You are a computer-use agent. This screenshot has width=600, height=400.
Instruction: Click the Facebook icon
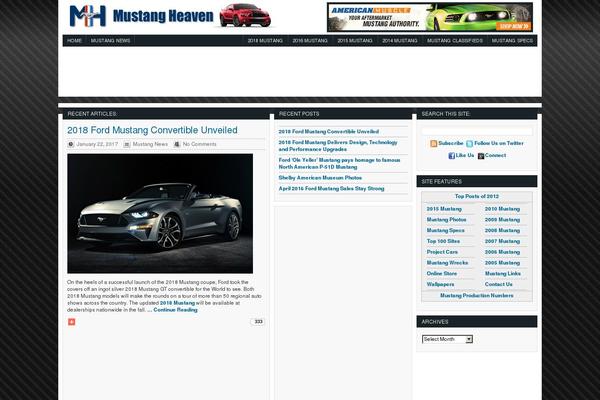tap(452, 156)
